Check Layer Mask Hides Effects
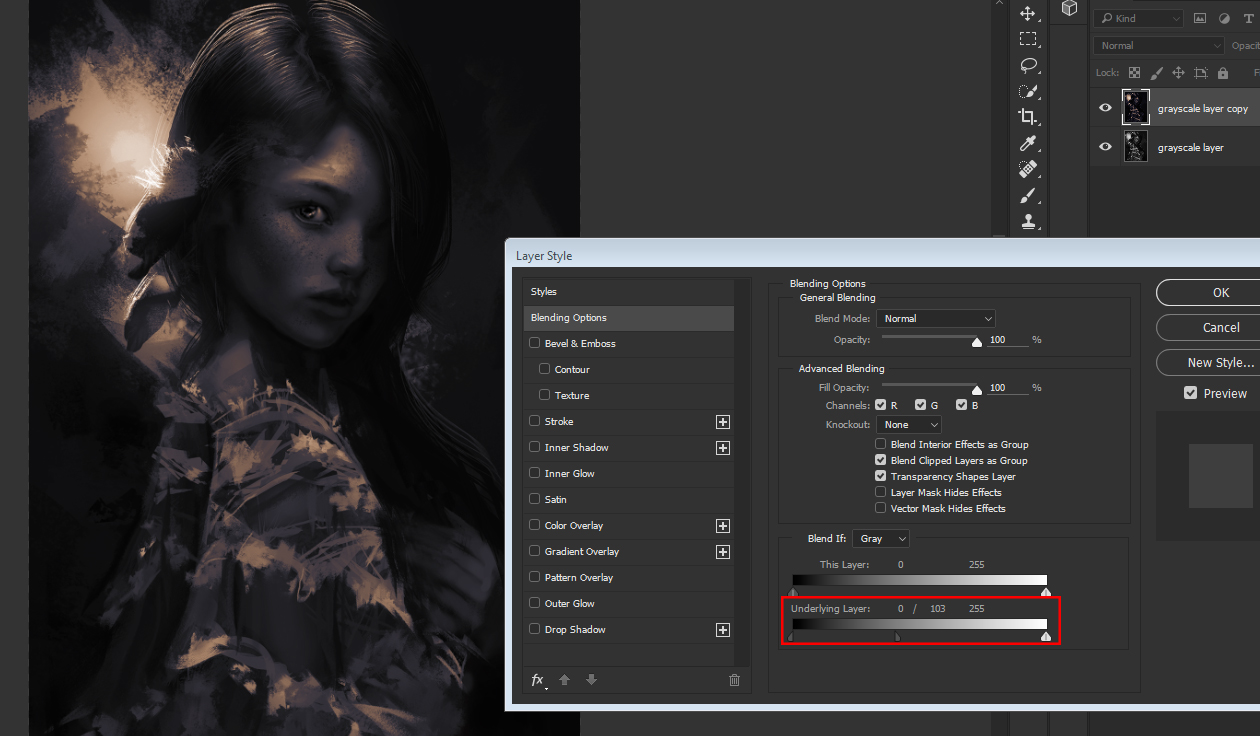The image size is (1260, 736). coord(881,492)
